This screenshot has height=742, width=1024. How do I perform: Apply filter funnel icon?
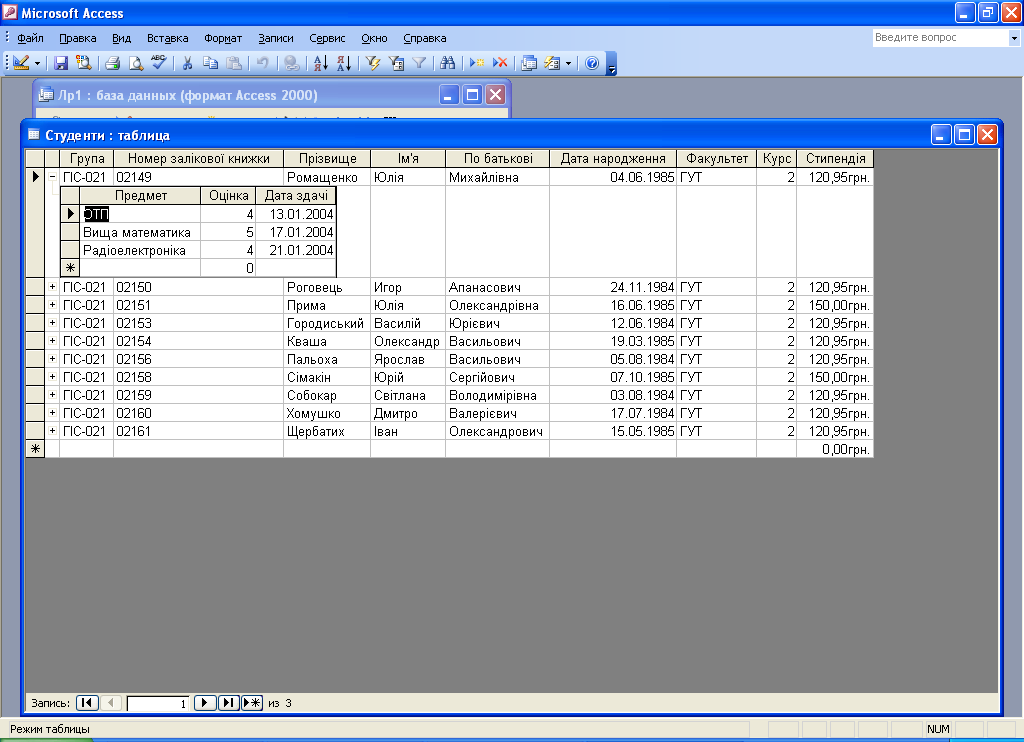[419, 63]
